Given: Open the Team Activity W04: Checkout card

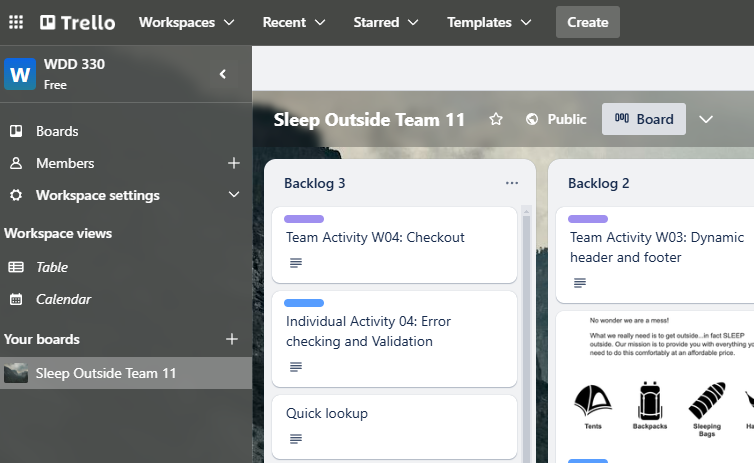Looking at the screenshot, I should click(394, 245).
